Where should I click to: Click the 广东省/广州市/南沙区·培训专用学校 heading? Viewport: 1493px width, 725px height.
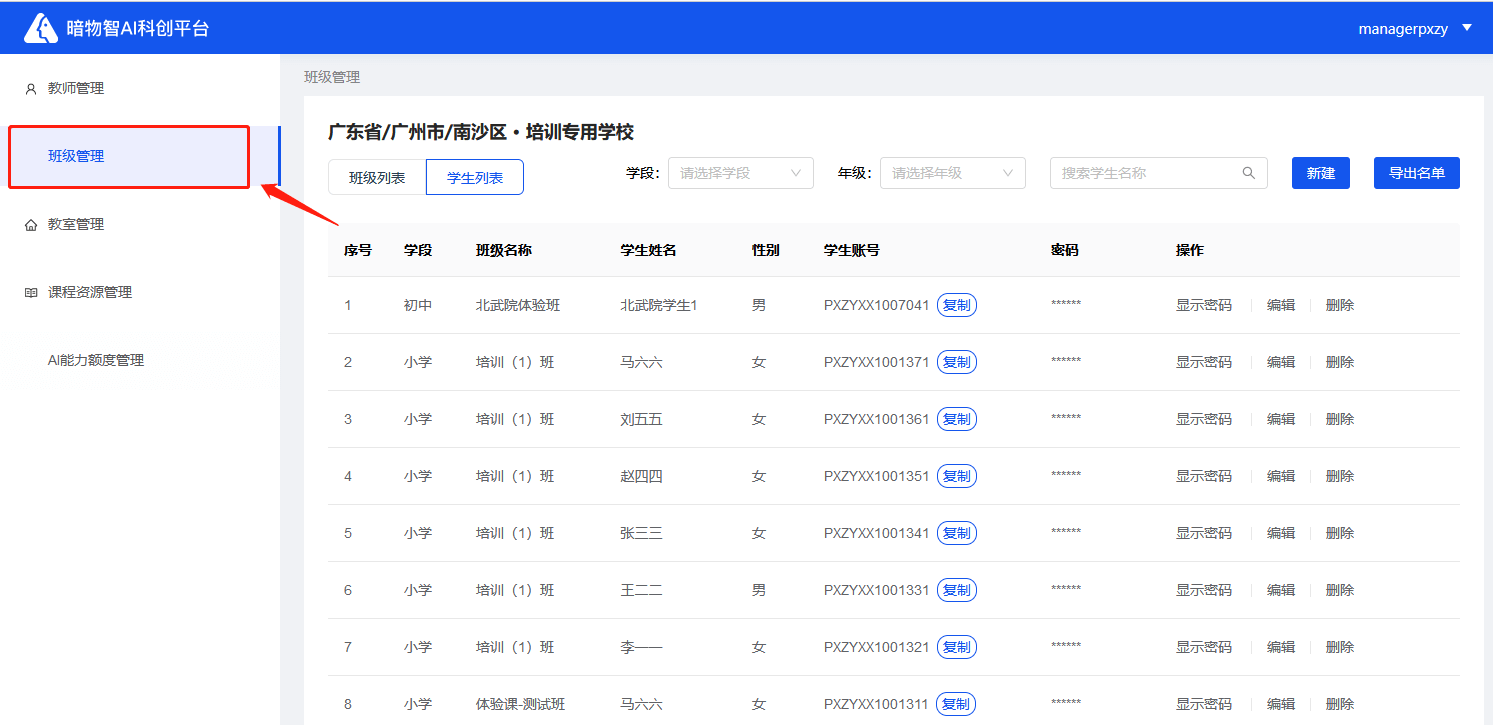pos(481,132)
